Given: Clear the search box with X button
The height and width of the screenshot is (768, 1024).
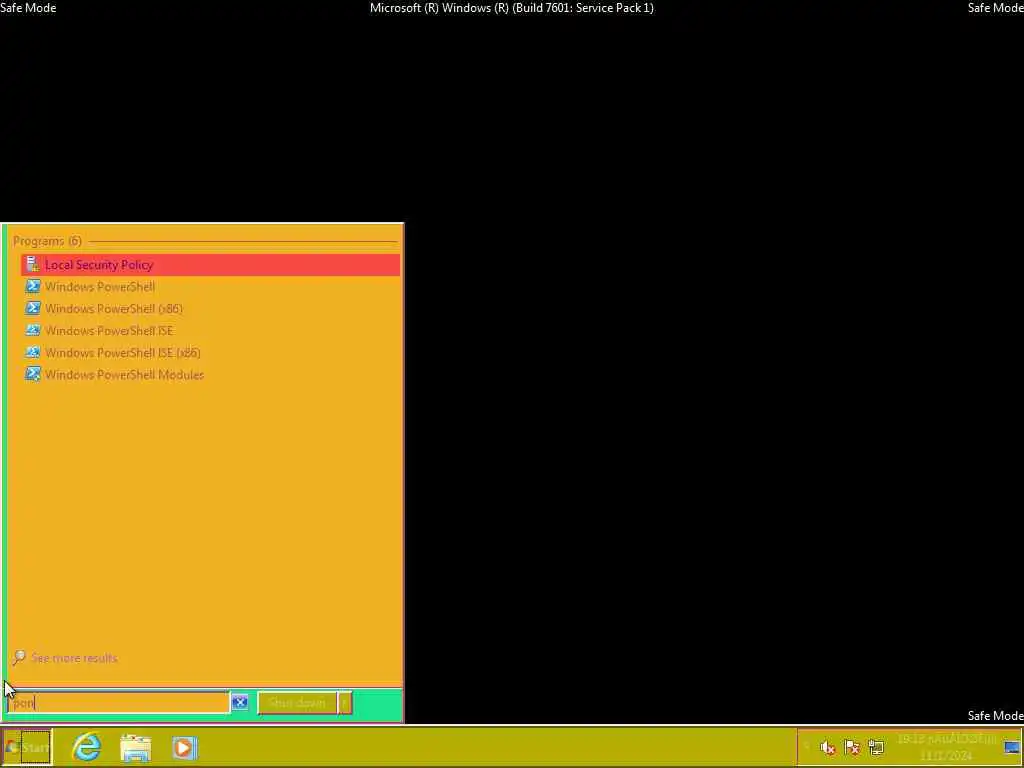Looking at the screenshot, I should 240,703.
